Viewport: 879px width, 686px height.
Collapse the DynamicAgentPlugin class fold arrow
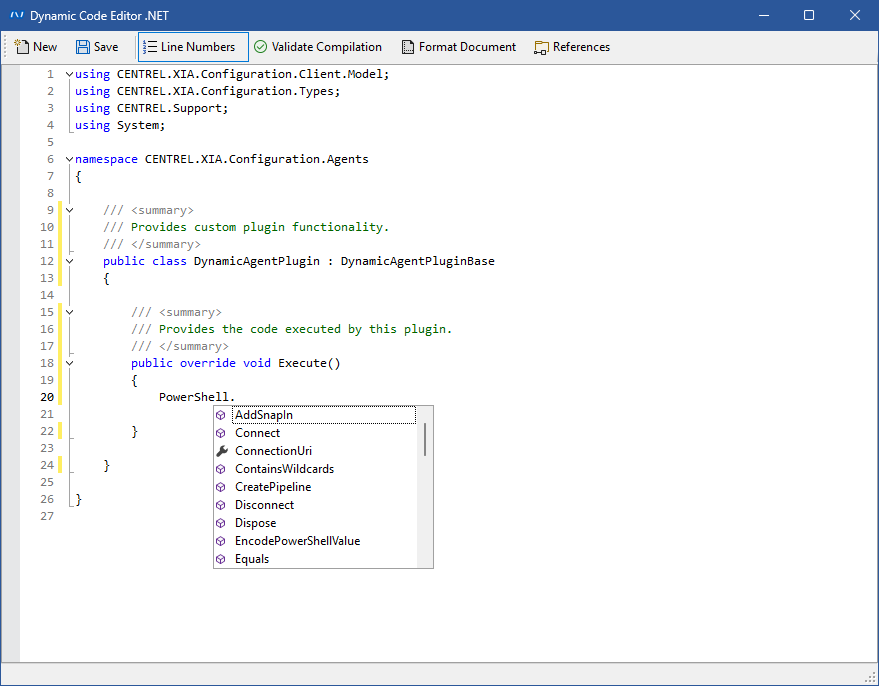click(69, 261)
